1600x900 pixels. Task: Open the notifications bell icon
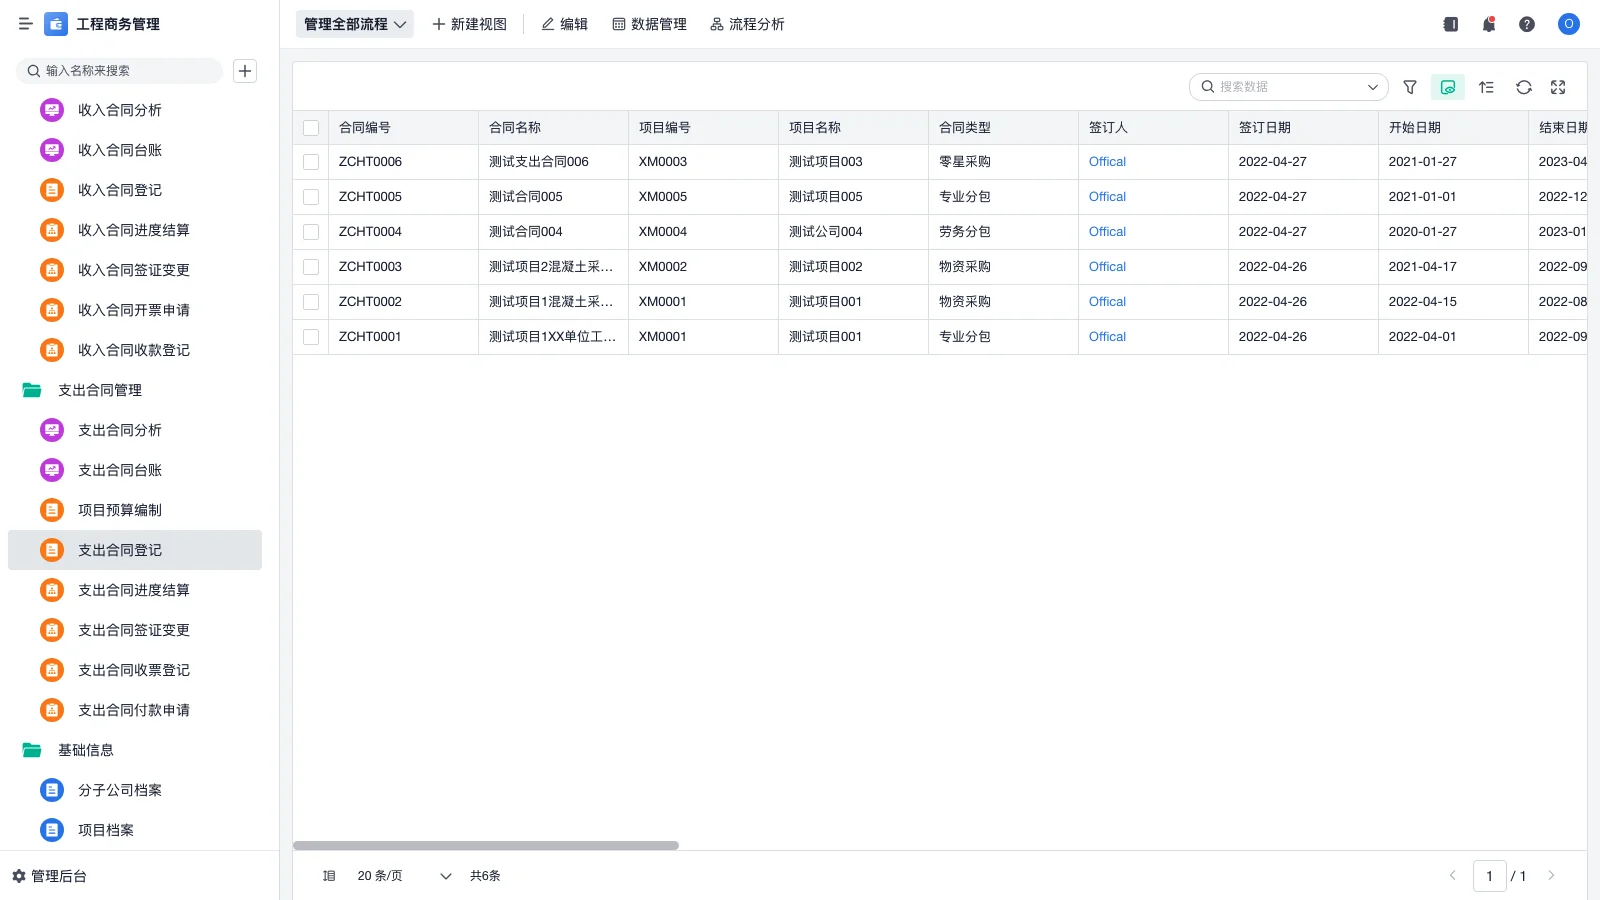coord(1489,24)
